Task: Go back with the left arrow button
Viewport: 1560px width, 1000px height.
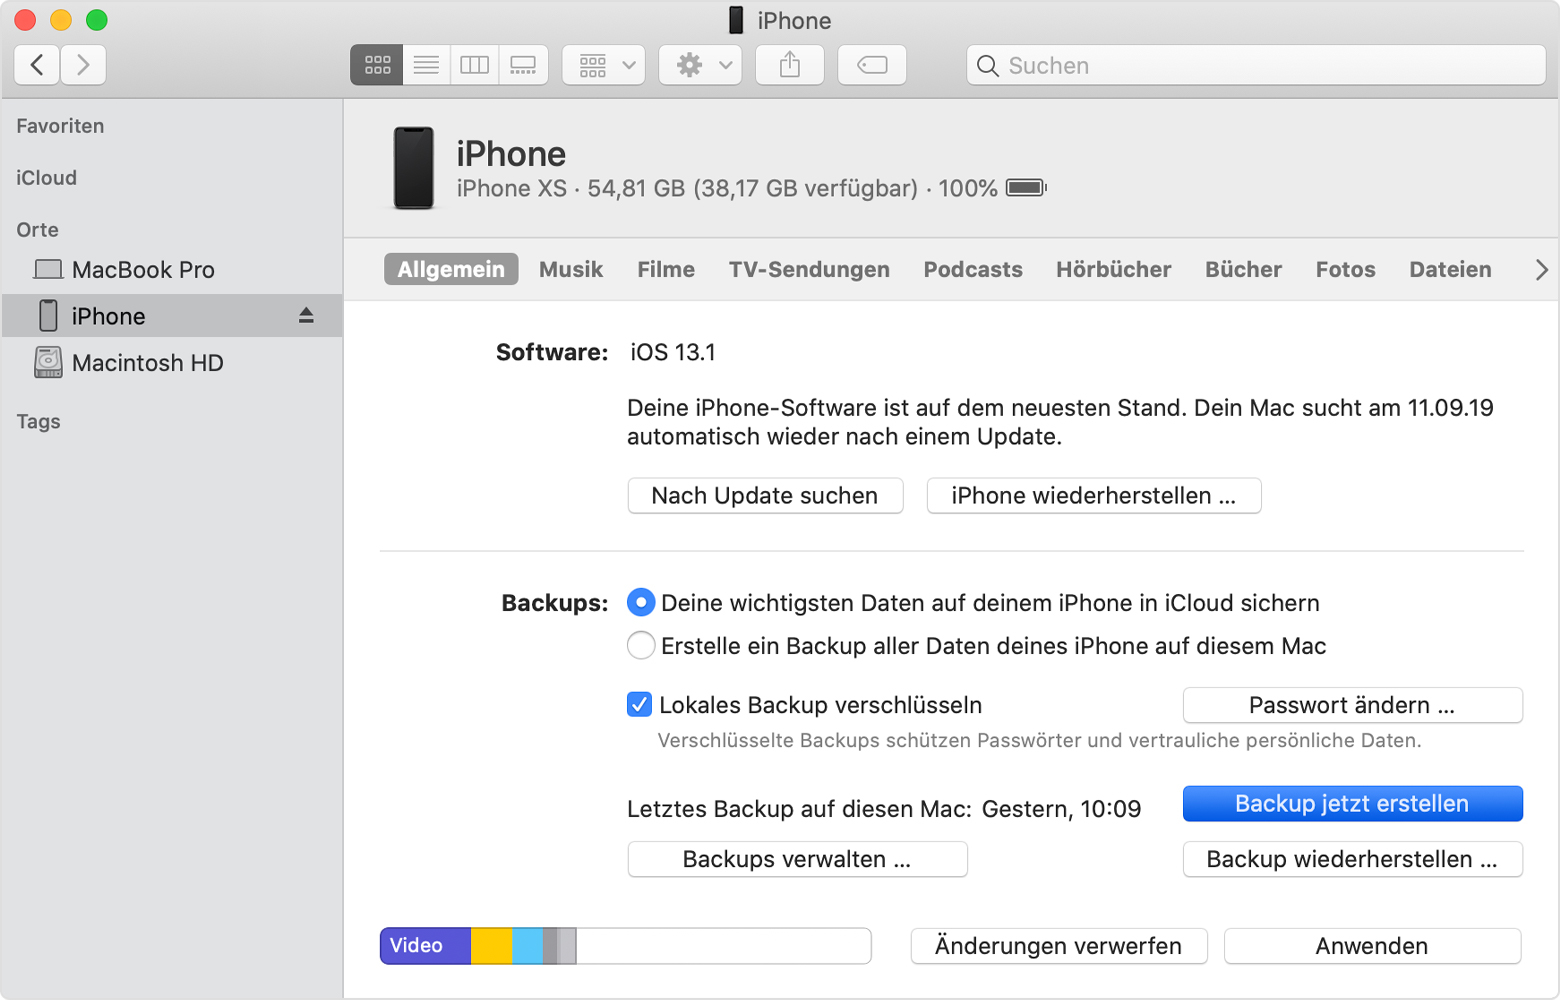Action: click(37, 65)
